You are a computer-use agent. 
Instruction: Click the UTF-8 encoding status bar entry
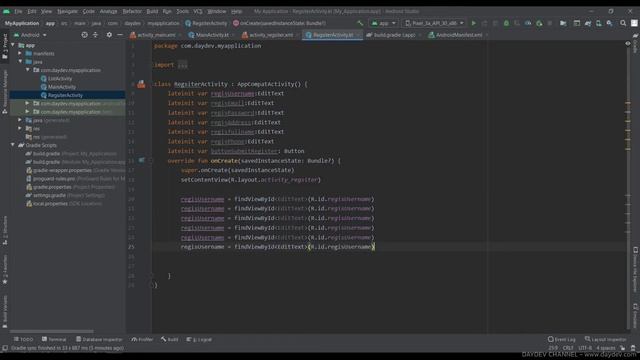pos(585,348)
